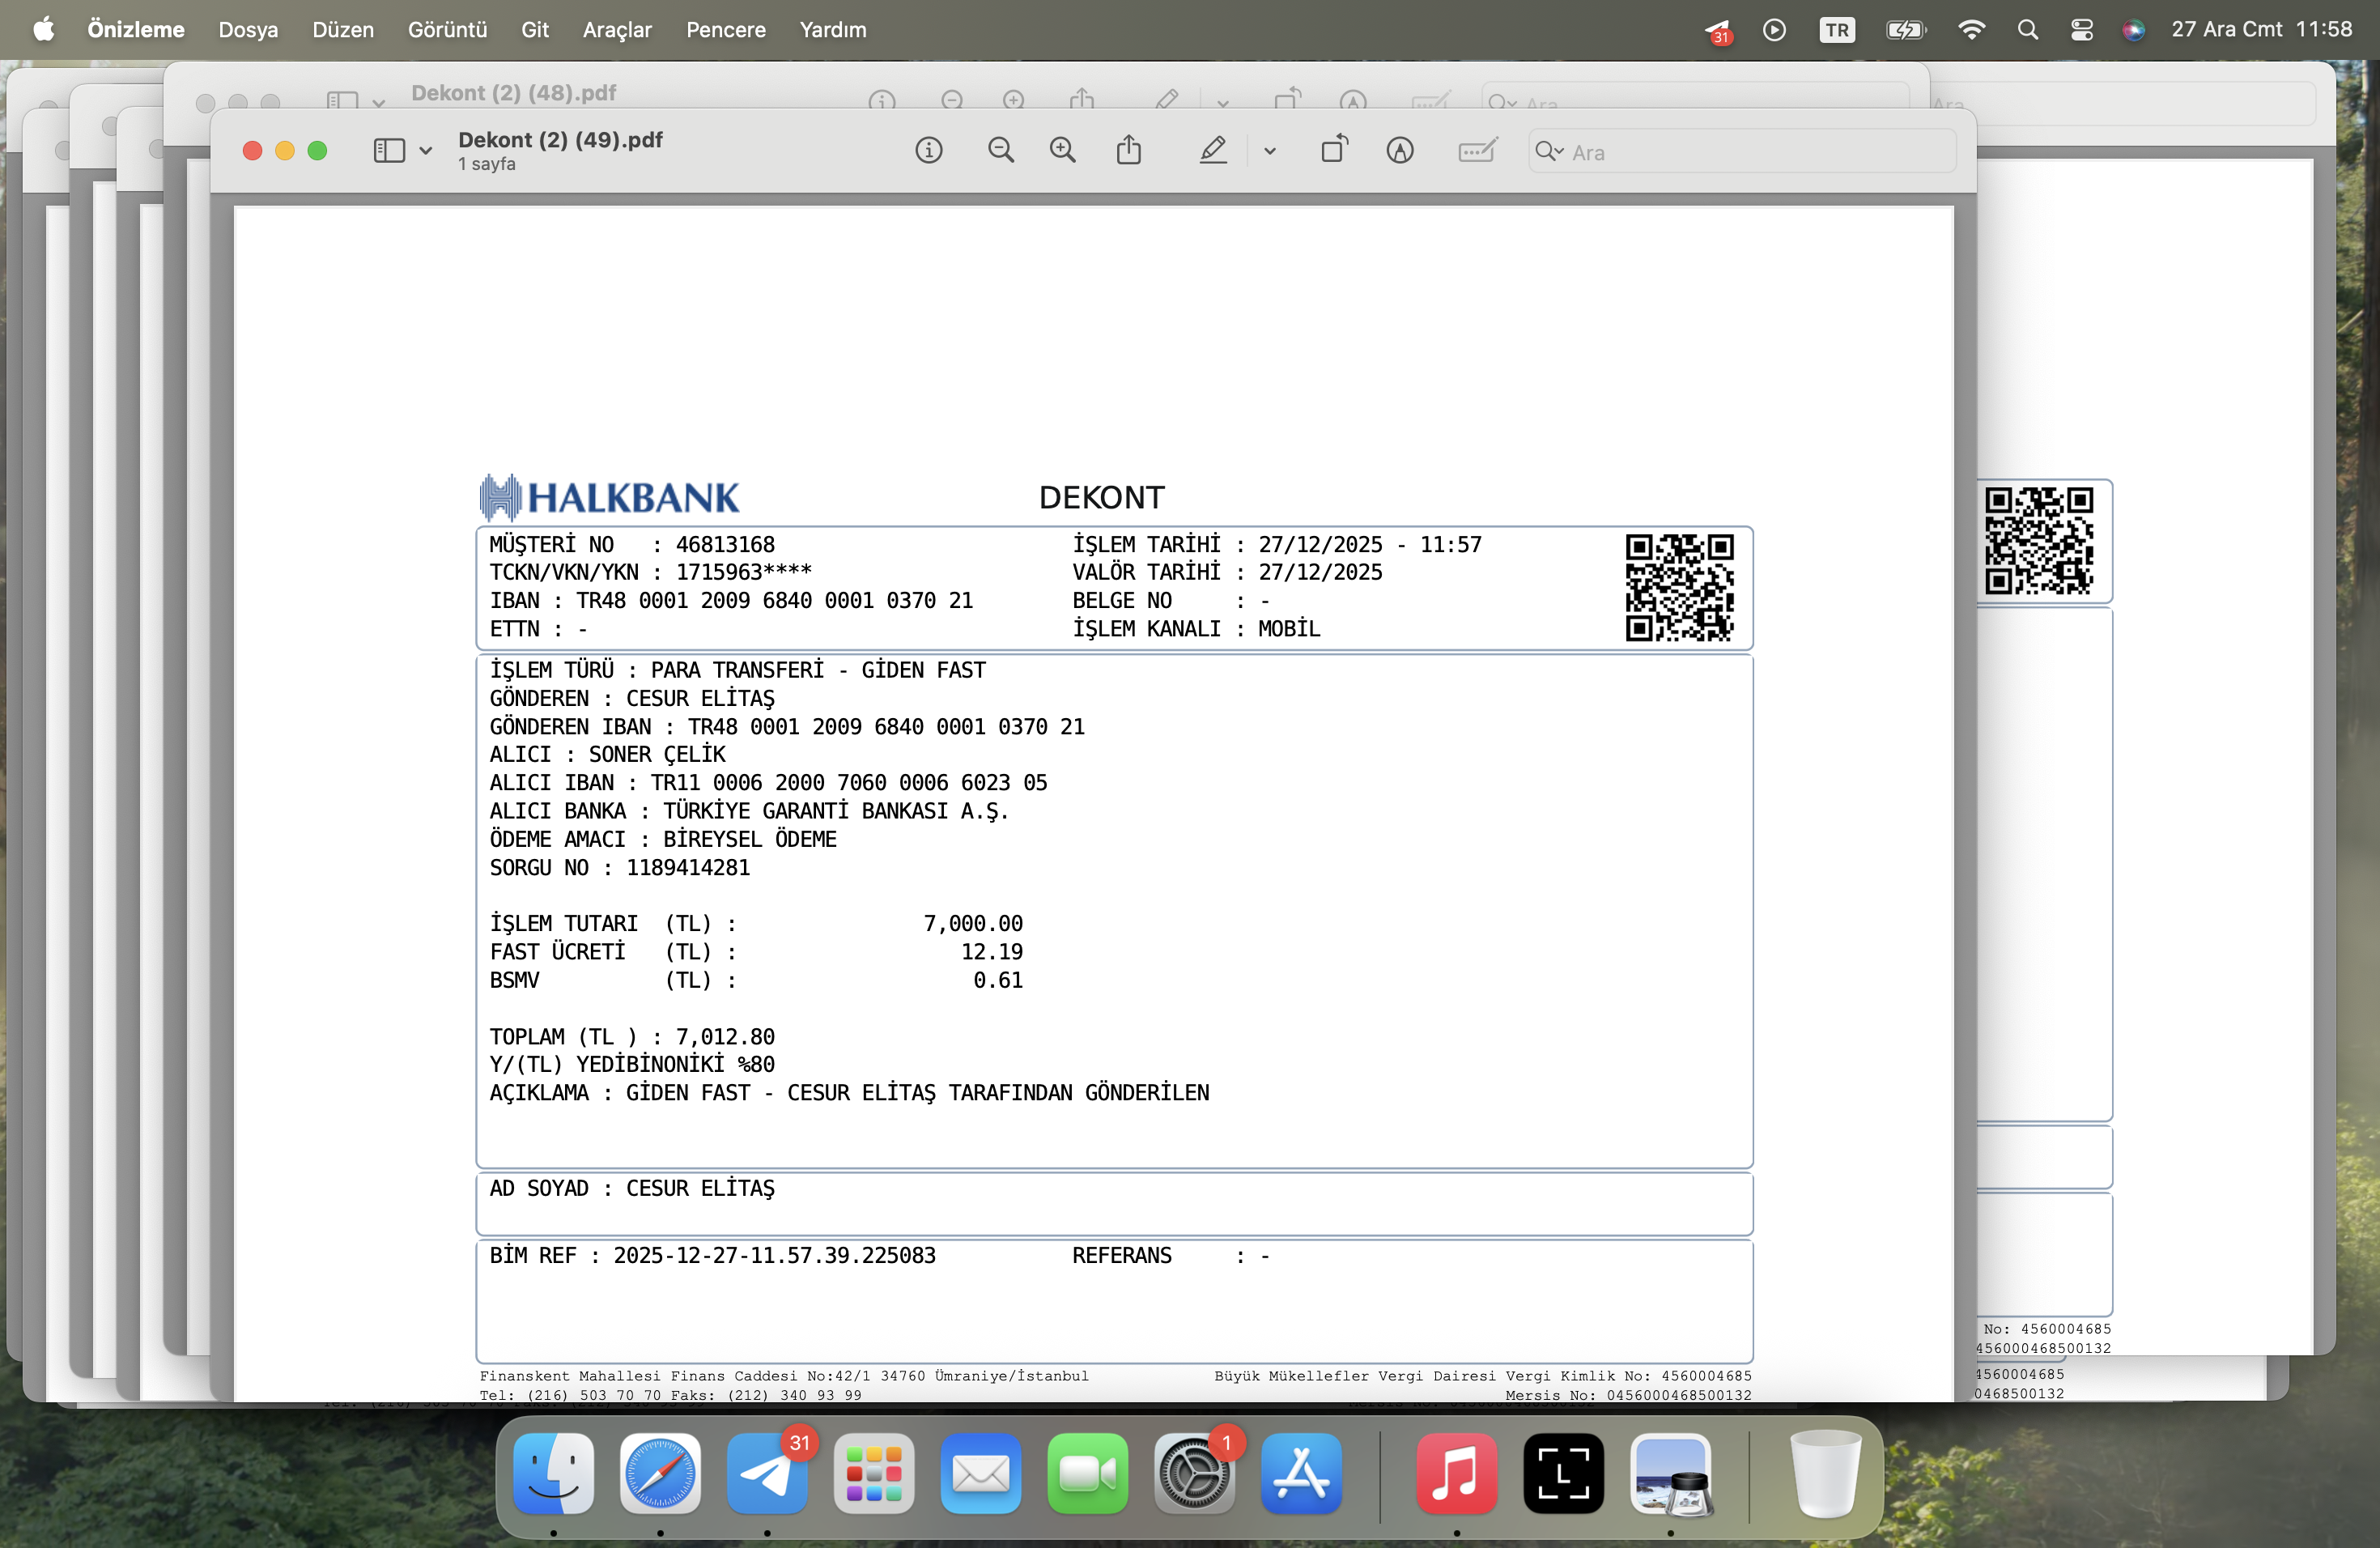This screenshot has width=2380, height=1548.
Task: Open search options magnifier dropdown
Action: tap(1549, 152)
